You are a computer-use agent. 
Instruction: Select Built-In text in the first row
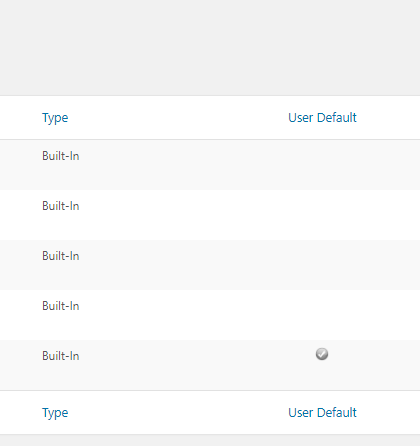click(61, 156)
